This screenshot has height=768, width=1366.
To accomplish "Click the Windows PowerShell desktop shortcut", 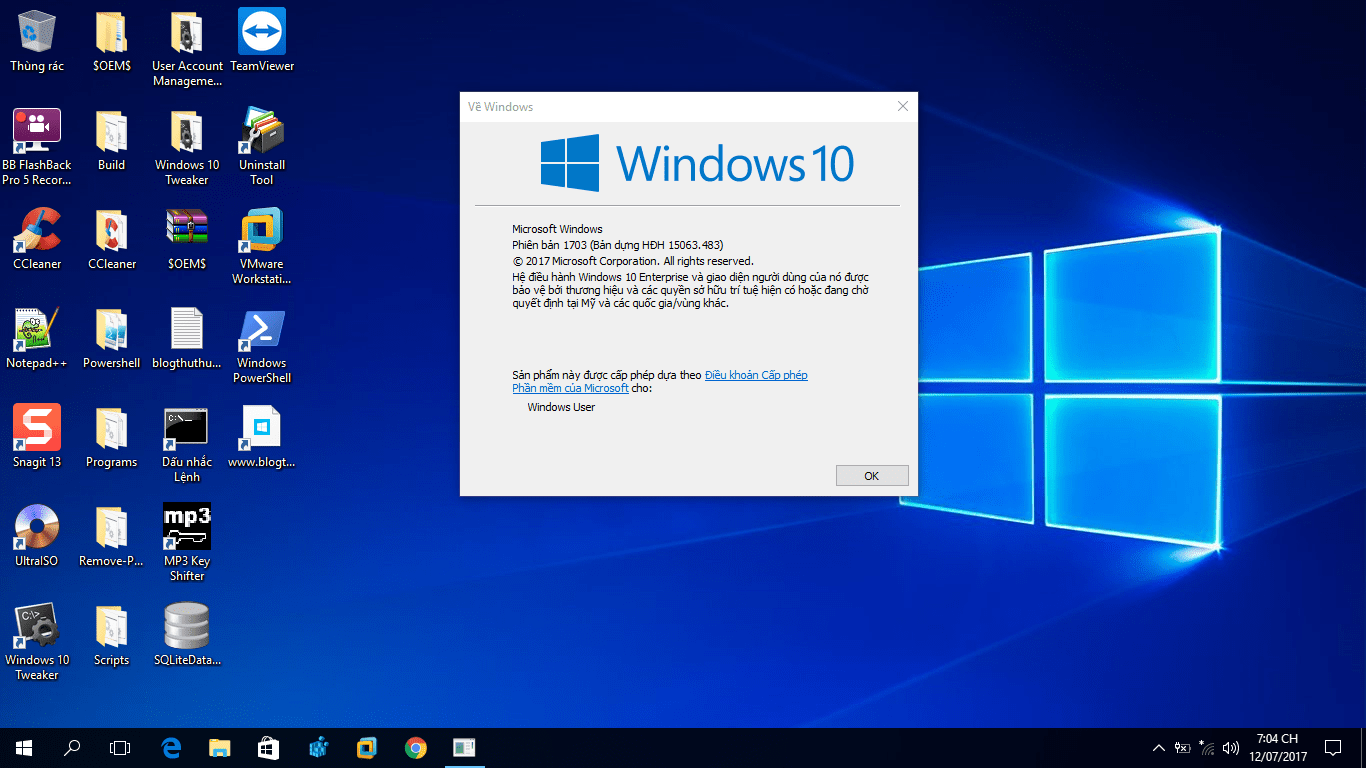I will (262, 330).
